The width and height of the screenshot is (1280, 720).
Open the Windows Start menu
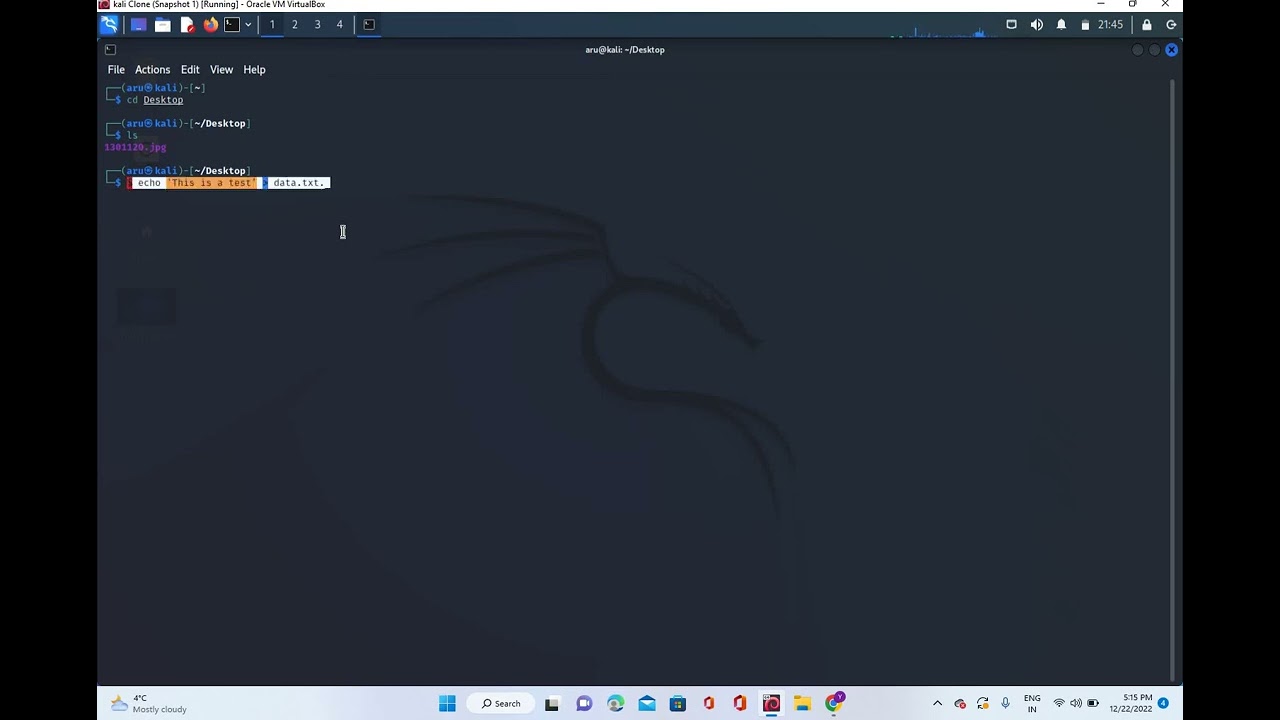(x=447, y=703)
